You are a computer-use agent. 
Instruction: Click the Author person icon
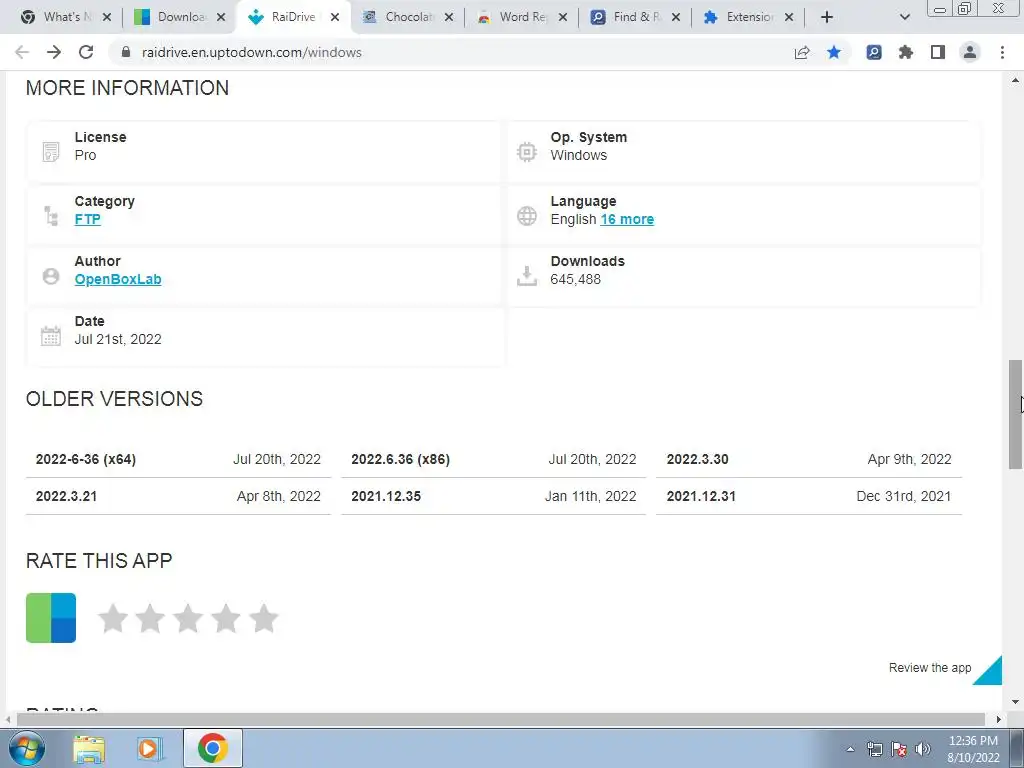click(51, 276)
